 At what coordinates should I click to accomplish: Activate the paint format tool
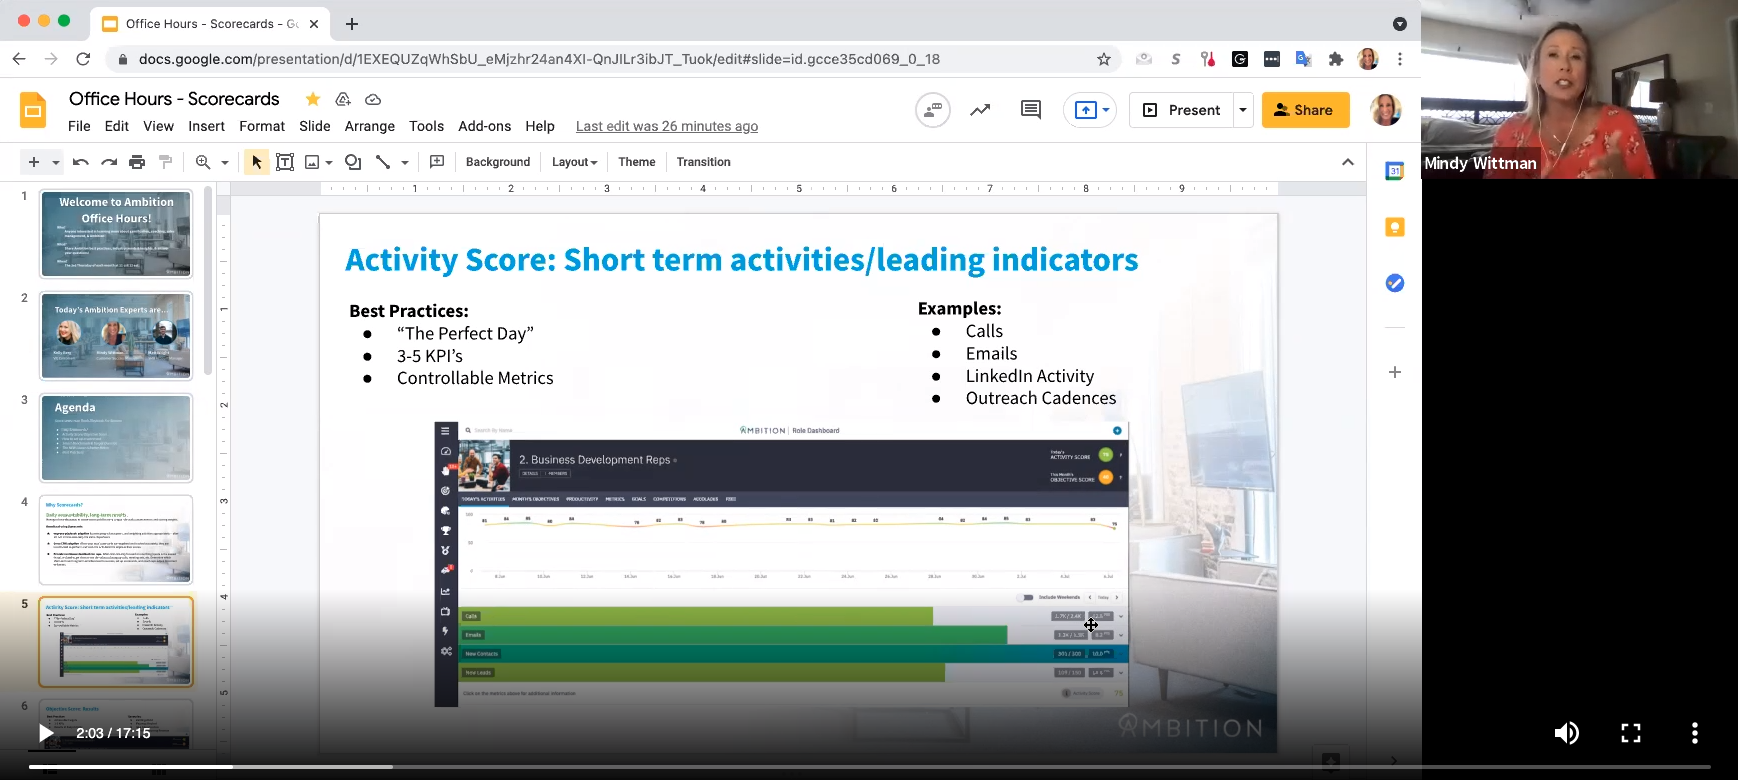point(166,162)
